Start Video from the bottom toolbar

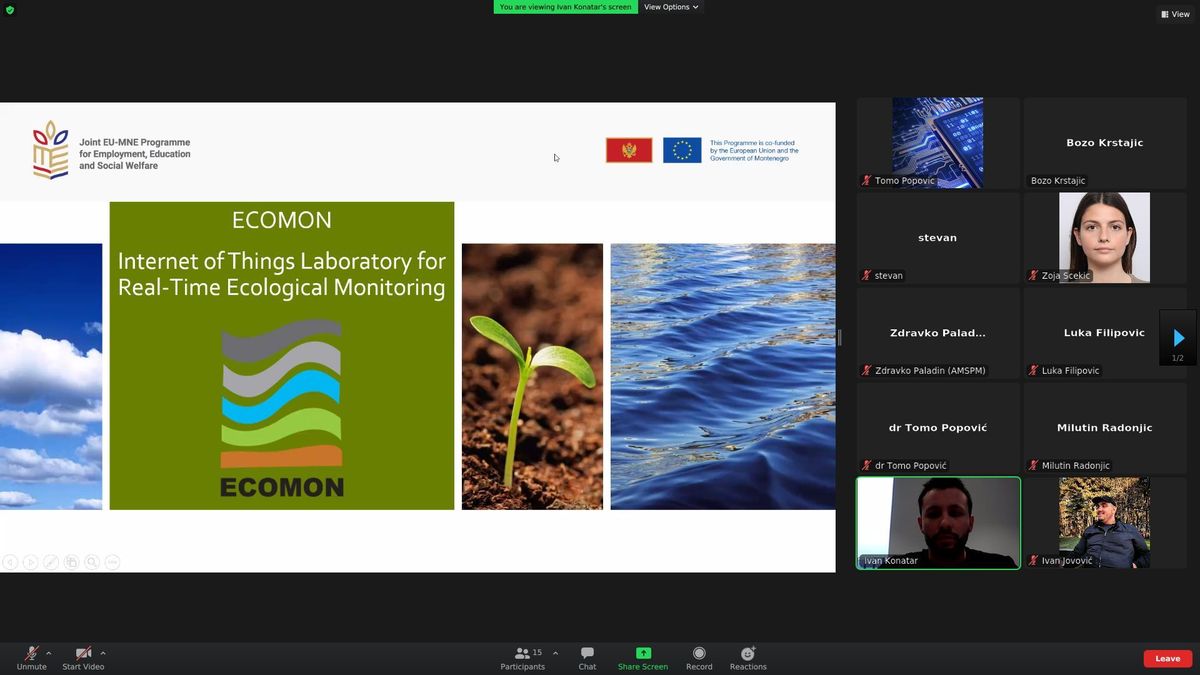(83, 655)
